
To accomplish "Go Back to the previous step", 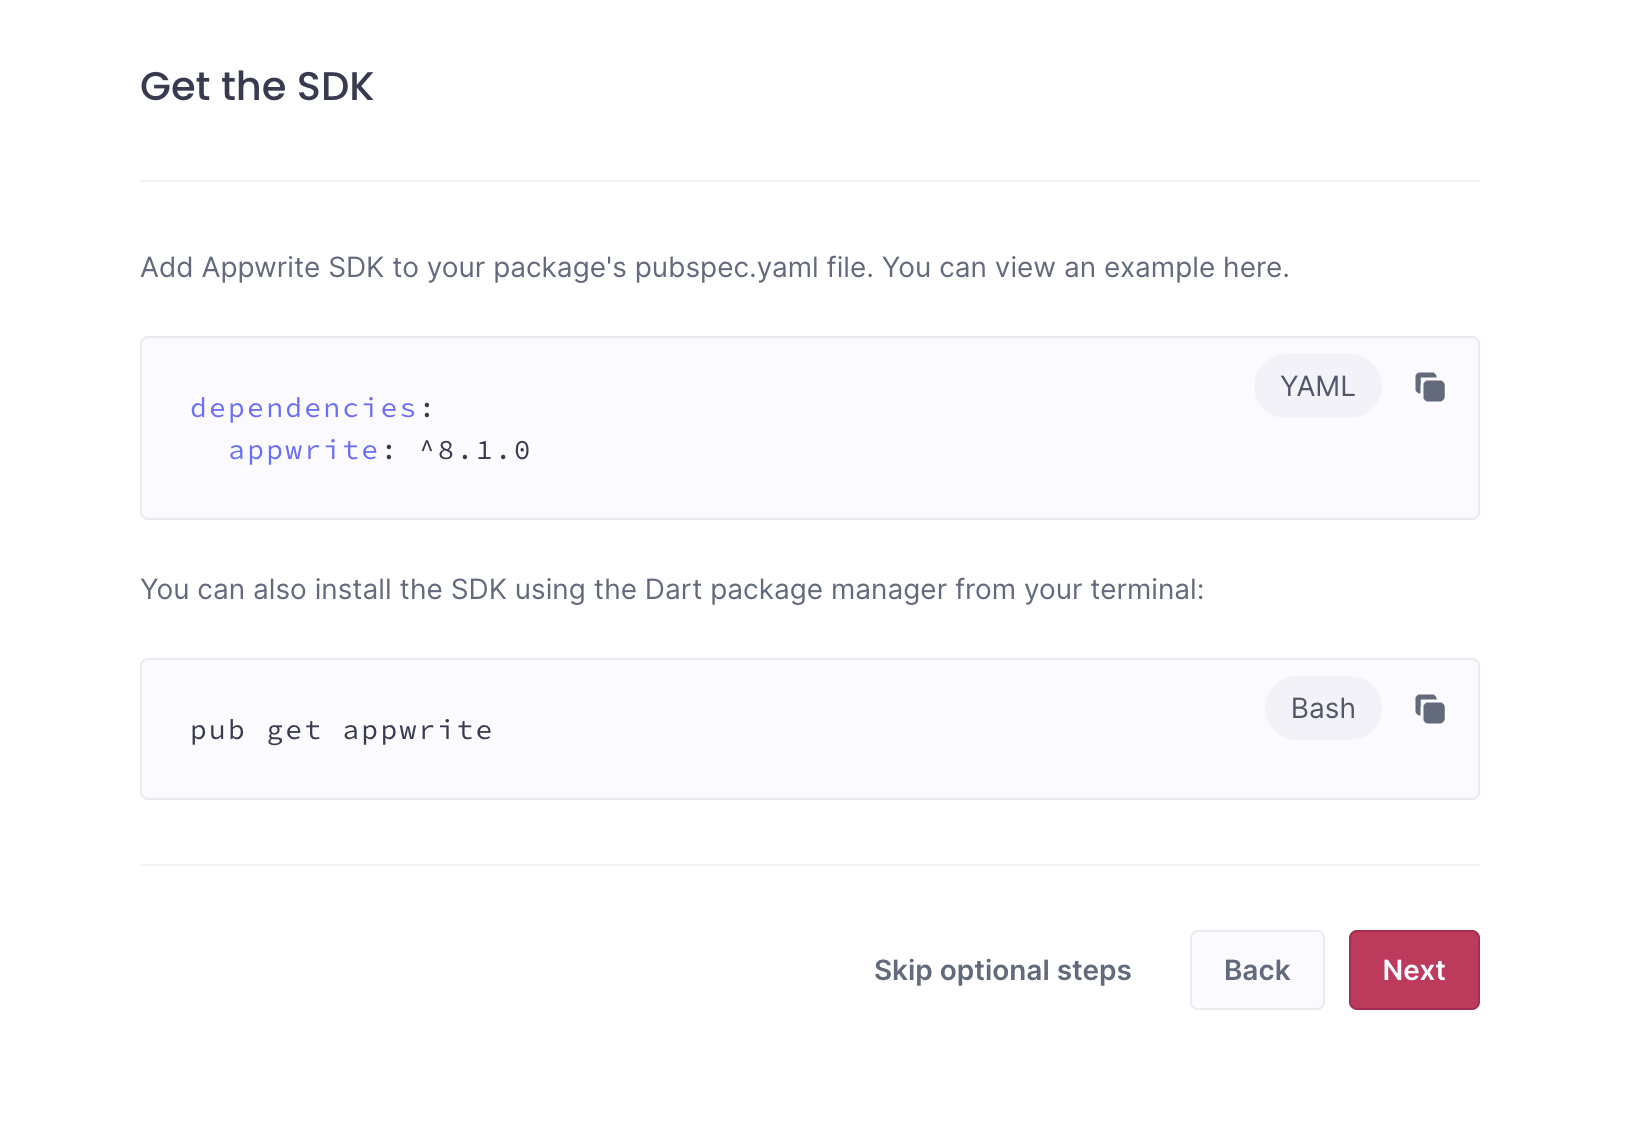I will [1257, 970].
